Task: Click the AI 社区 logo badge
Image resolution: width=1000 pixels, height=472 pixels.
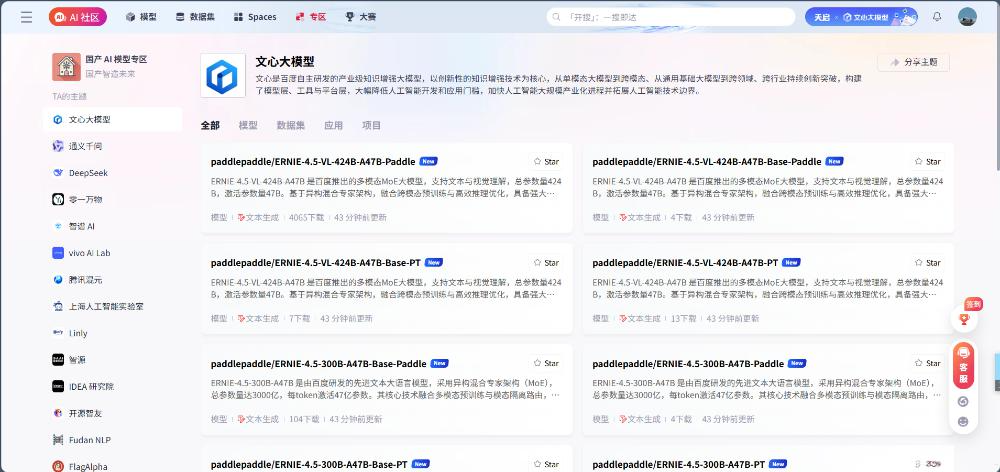Action: coord(78,17)
